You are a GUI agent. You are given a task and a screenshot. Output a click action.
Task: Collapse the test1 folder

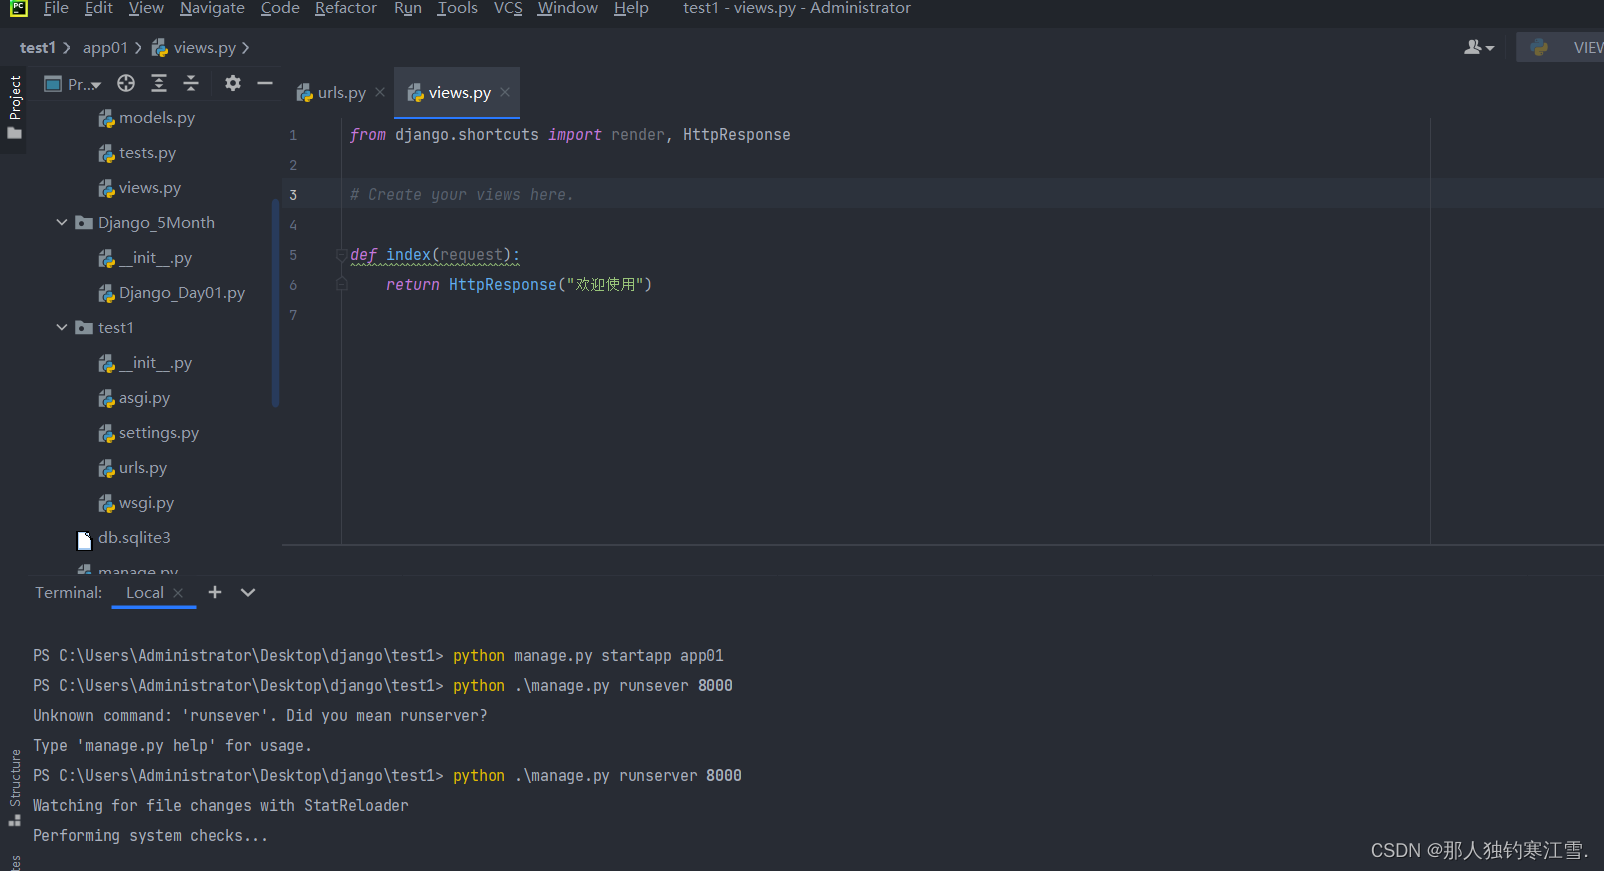(62, 328)
